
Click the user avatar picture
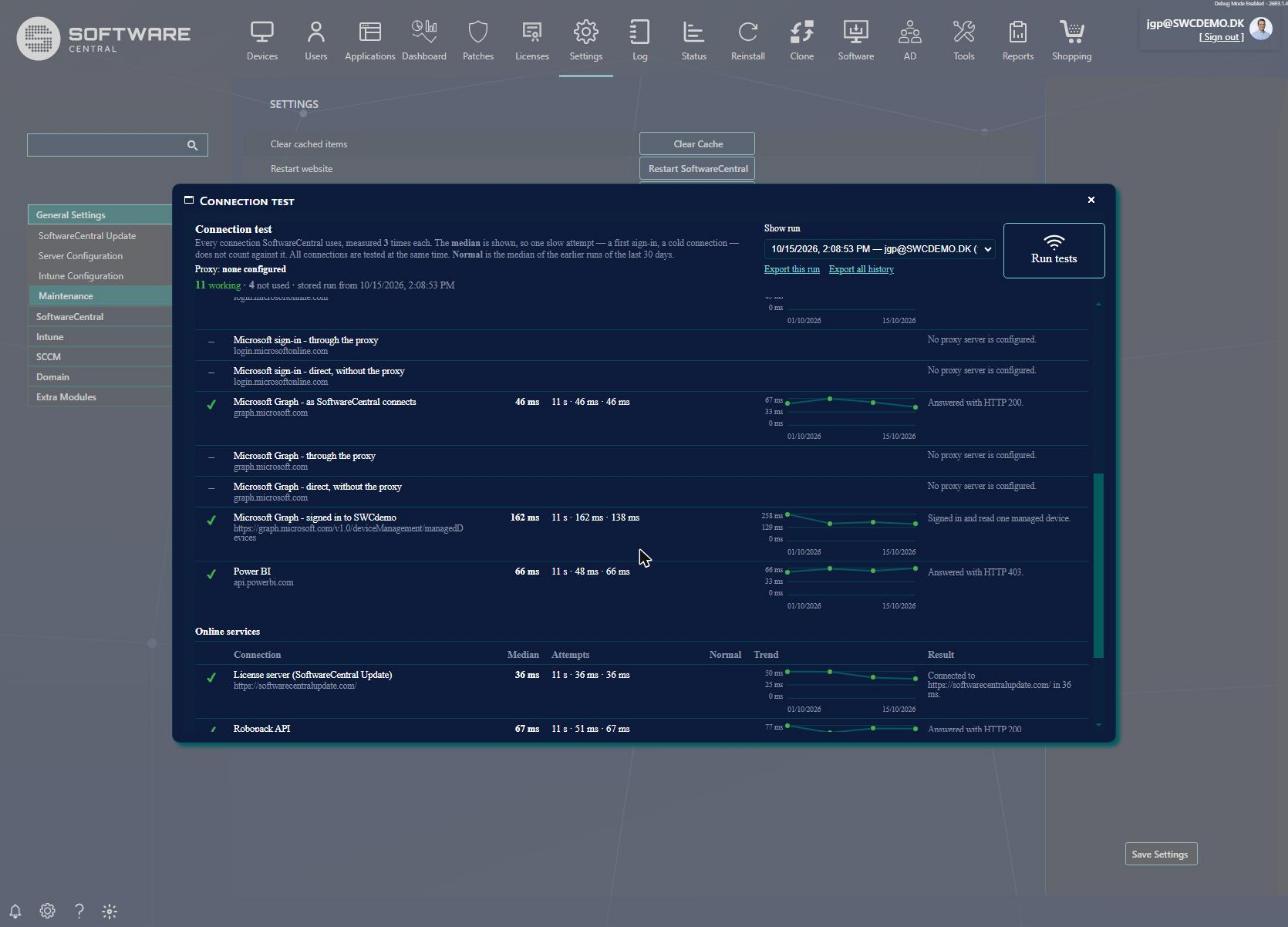tap(1260, 28)
